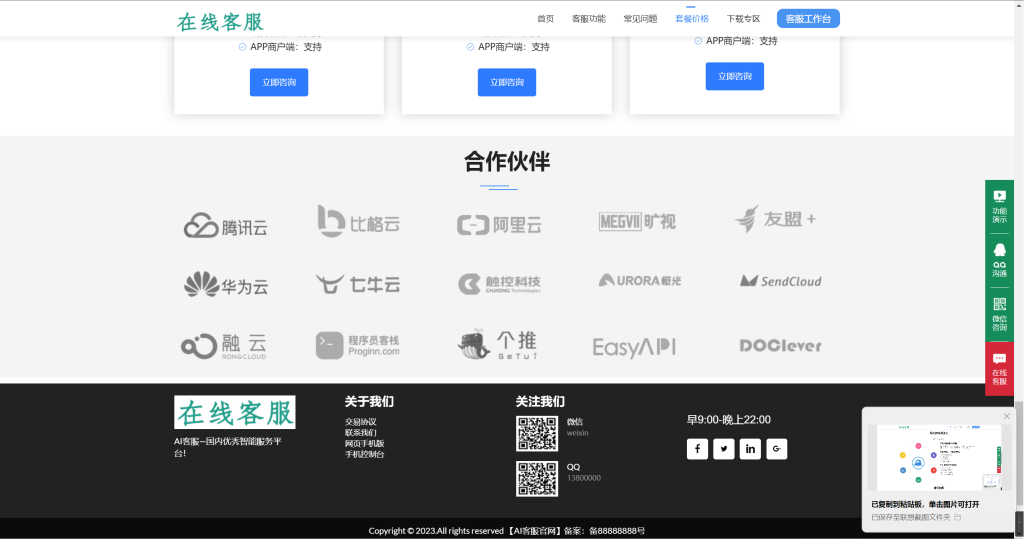Click the 个推 GeTui partner logo
Screen dimensions: 1024x539
(497, 345)
